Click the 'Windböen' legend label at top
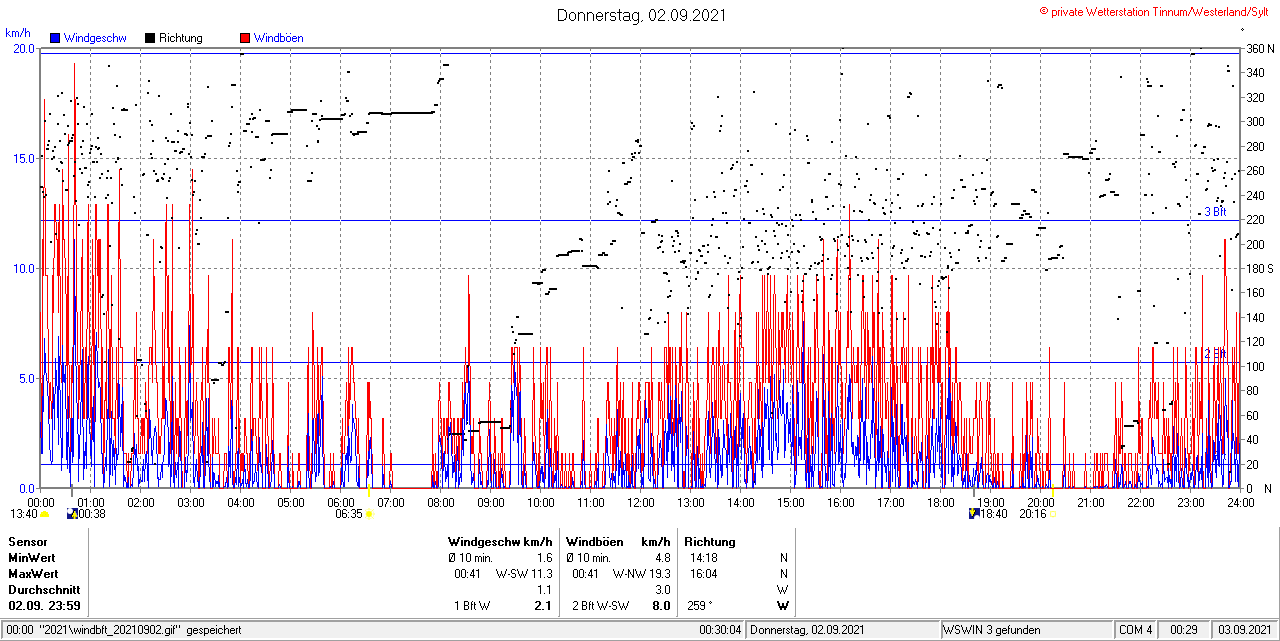This screenshot has height=641, width=1280. [x=279, y=38]
